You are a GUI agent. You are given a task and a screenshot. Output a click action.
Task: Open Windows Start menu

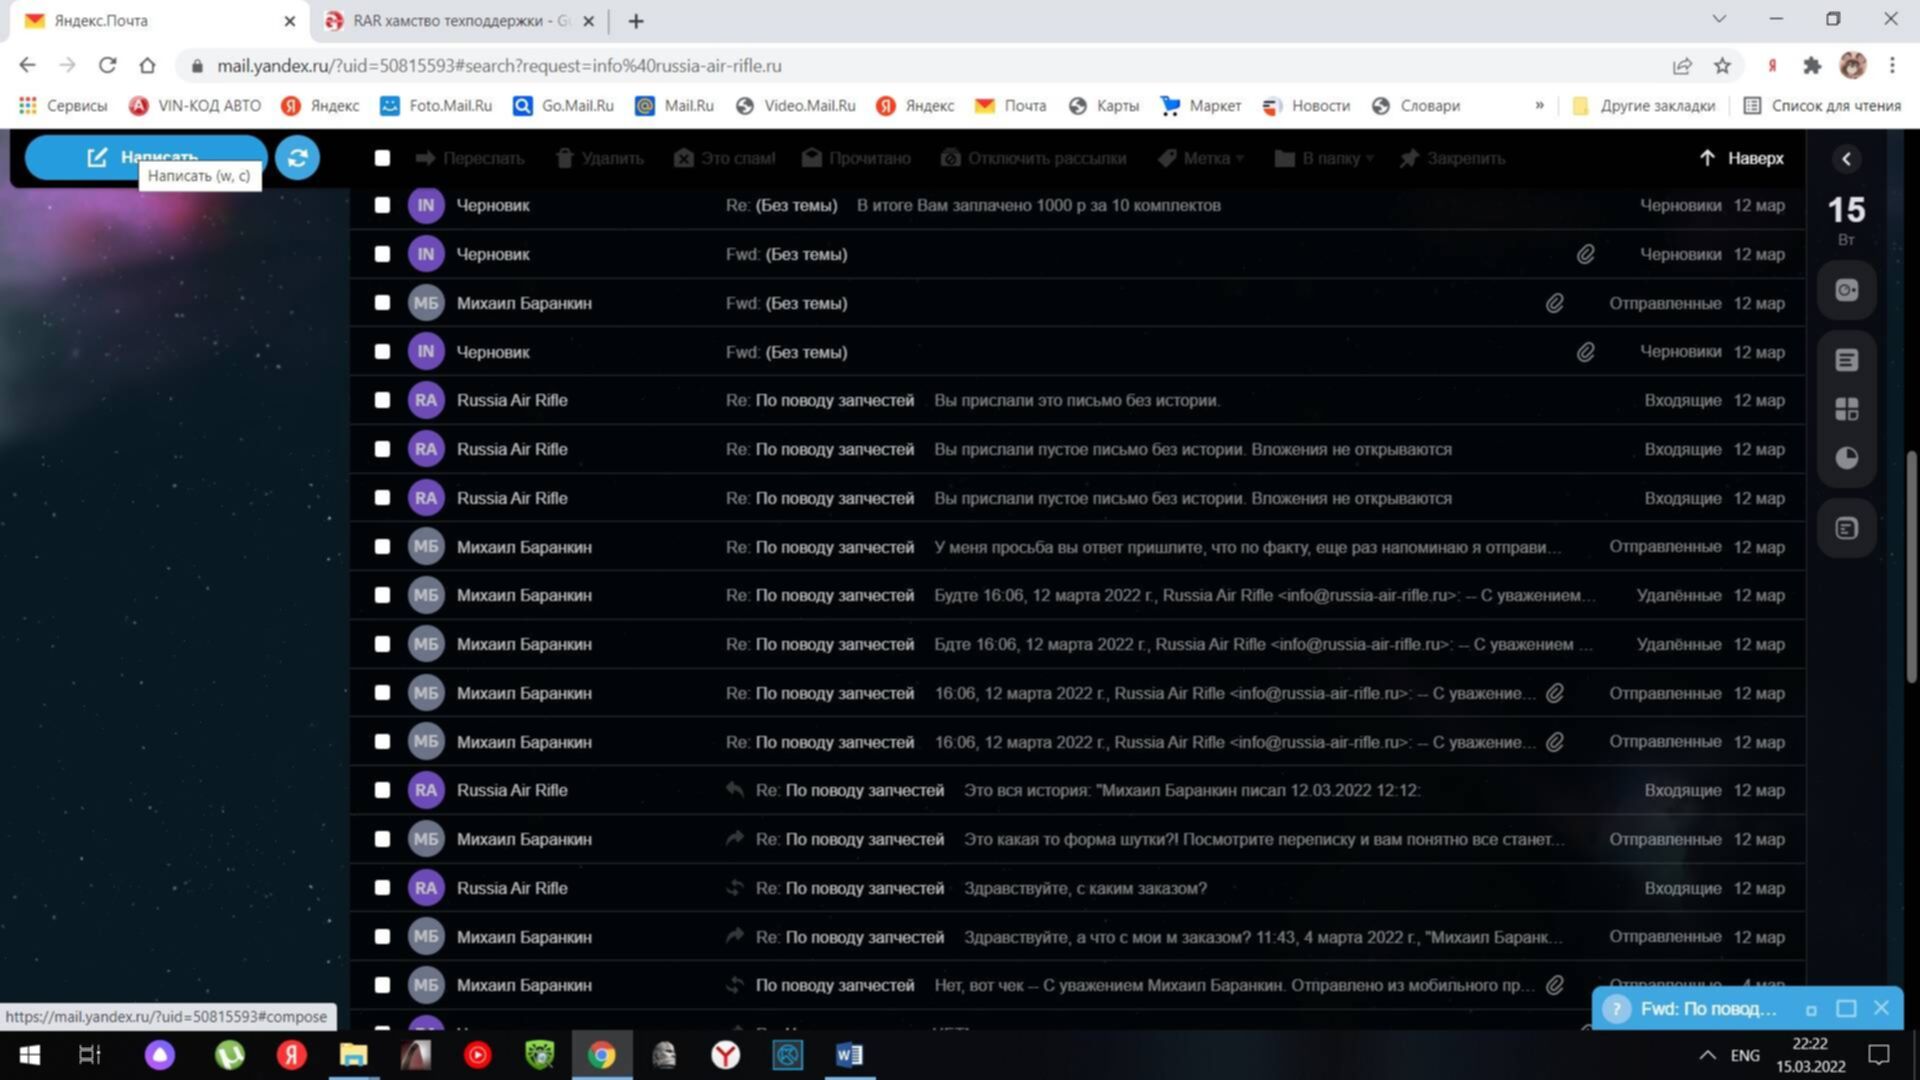point(30,1055)
